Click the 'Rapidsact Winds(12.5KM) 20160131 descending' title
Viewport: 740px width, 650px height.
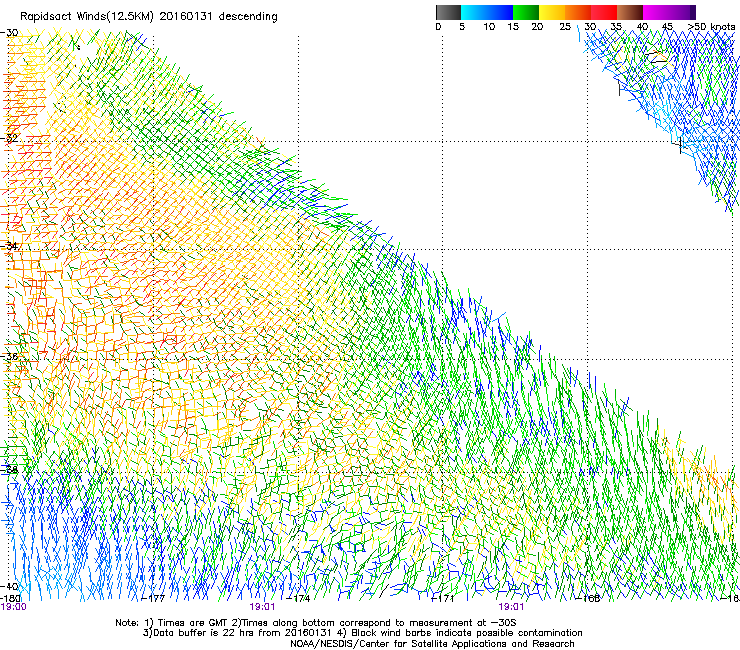point(149,17)
